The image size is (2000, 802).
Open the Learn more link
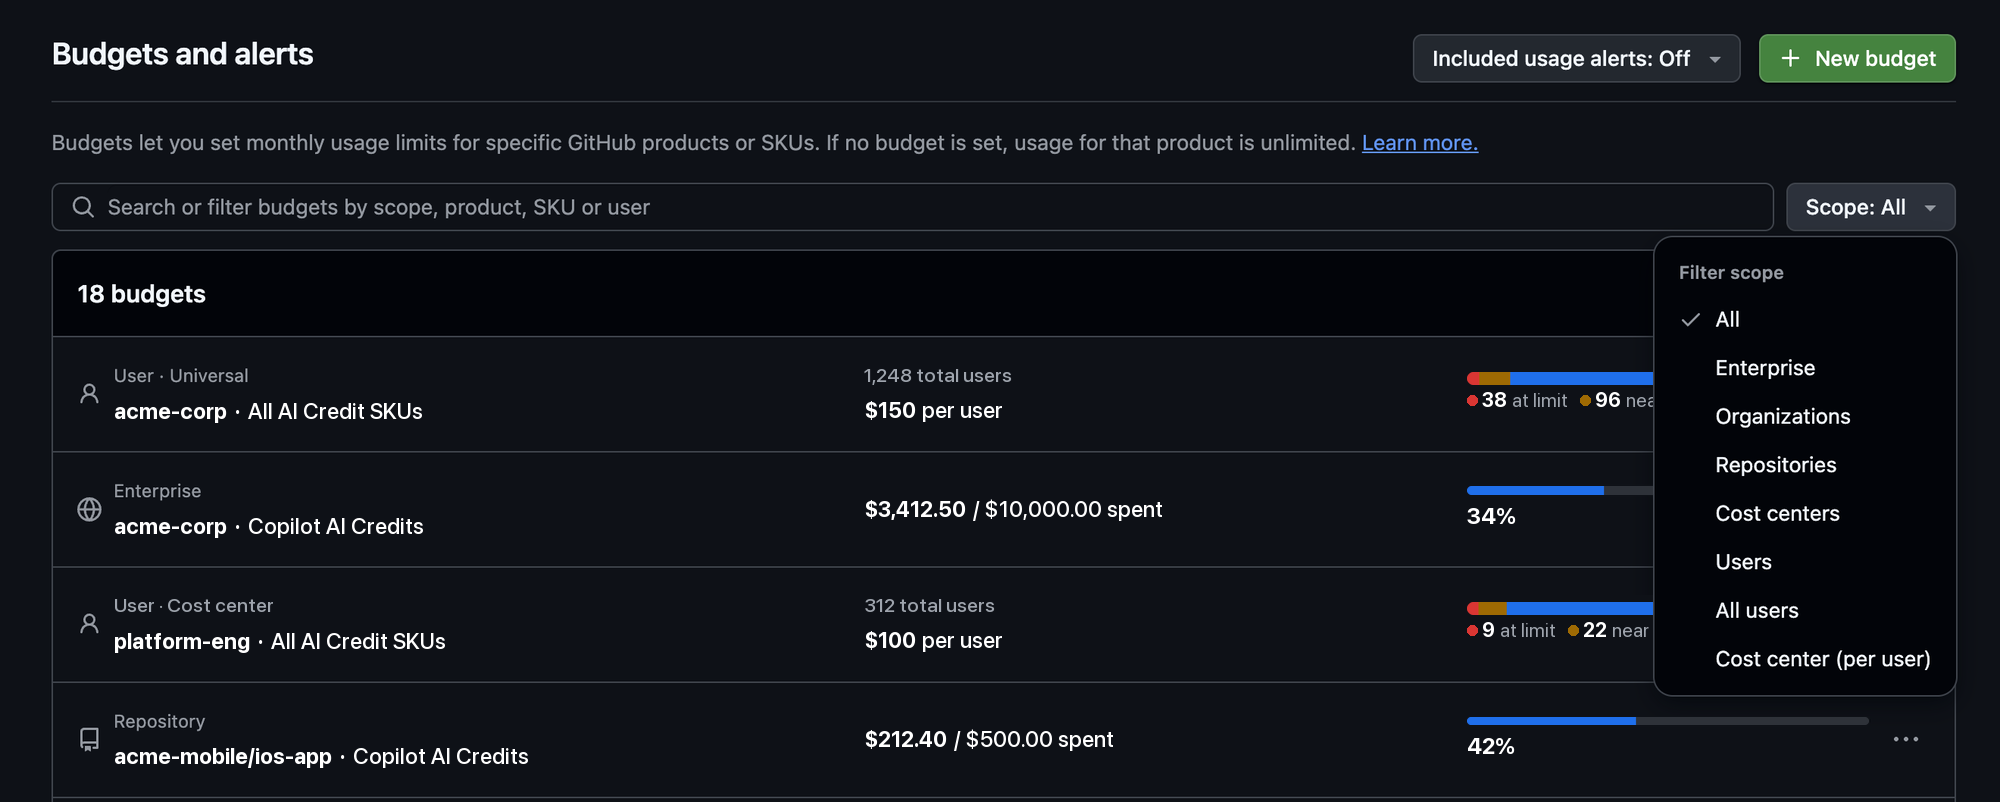1419,143
